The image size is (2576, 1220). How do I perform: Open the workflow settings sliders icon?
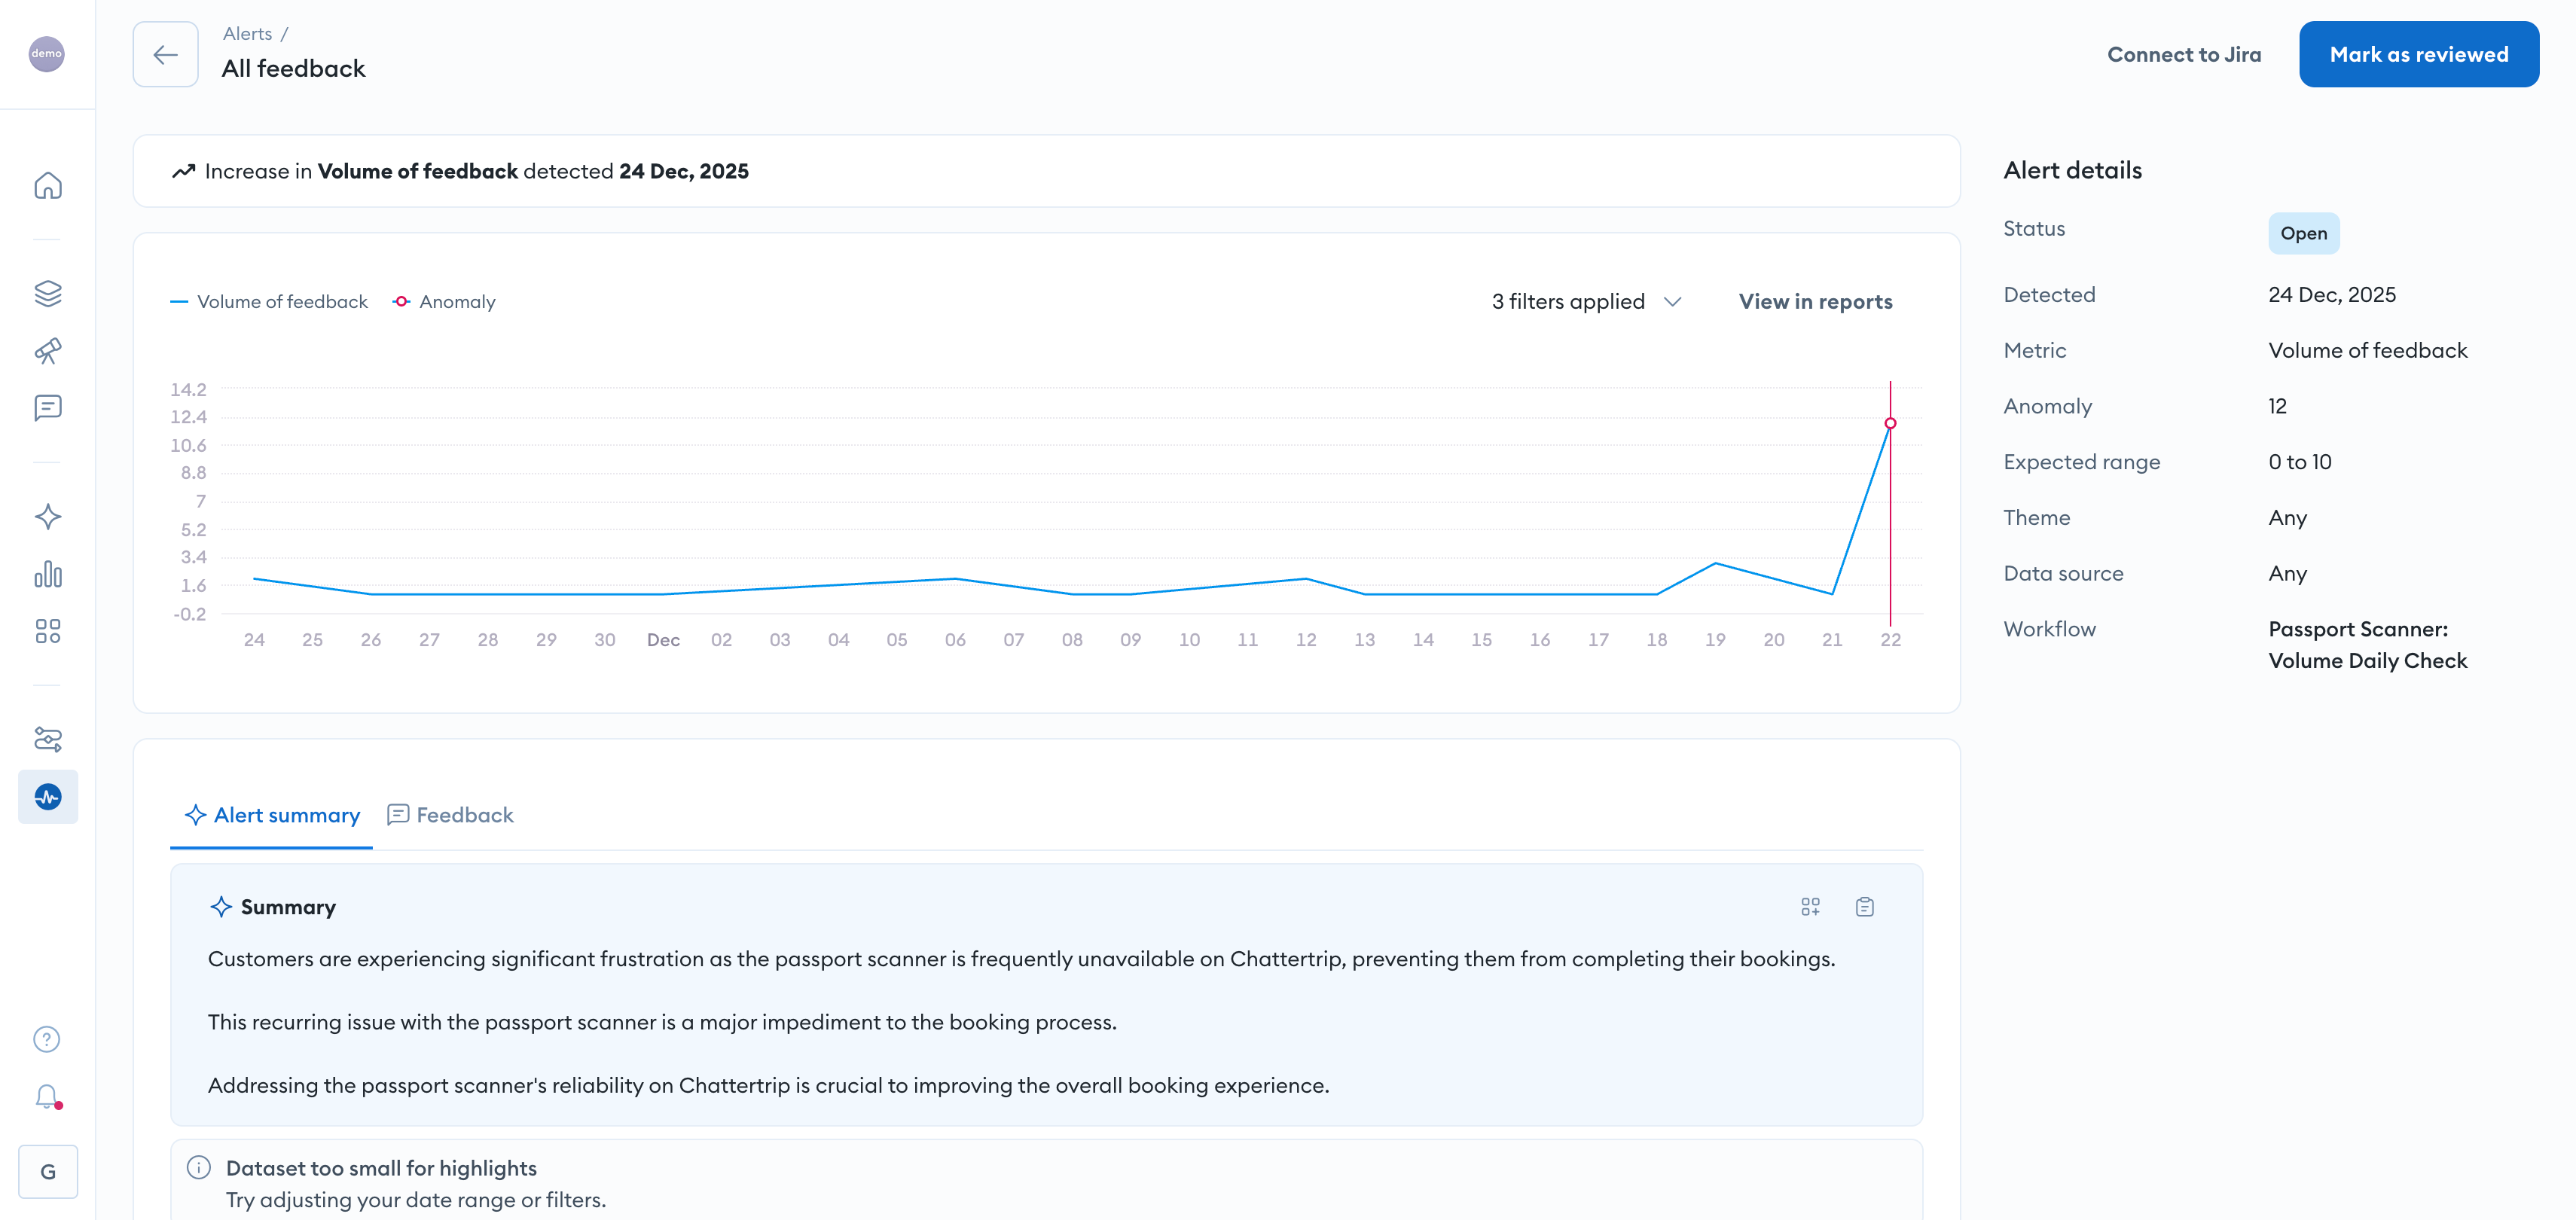coord(48,739)
